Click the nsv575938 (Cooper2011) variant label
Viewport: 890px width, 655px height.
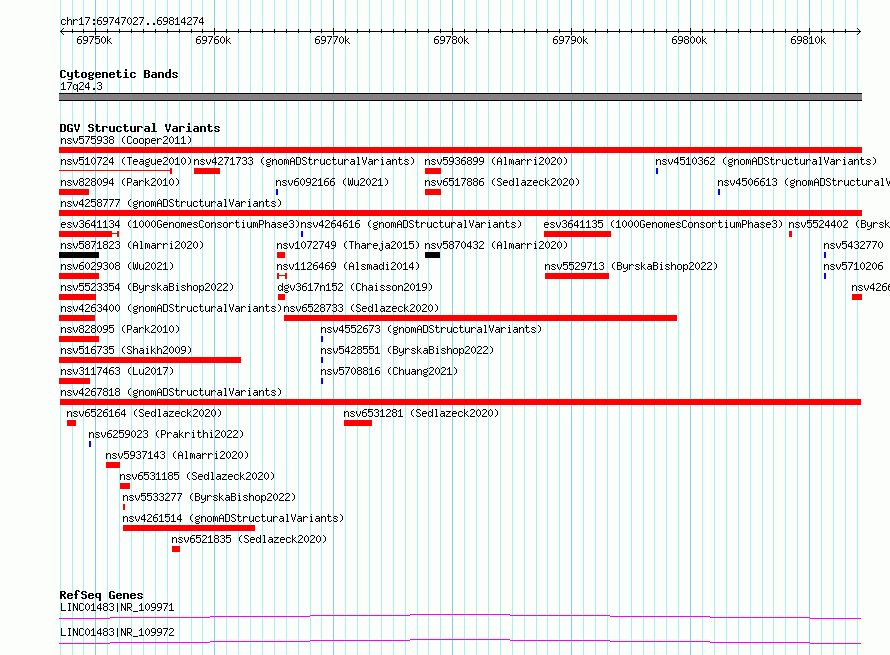tap(126, 140)
